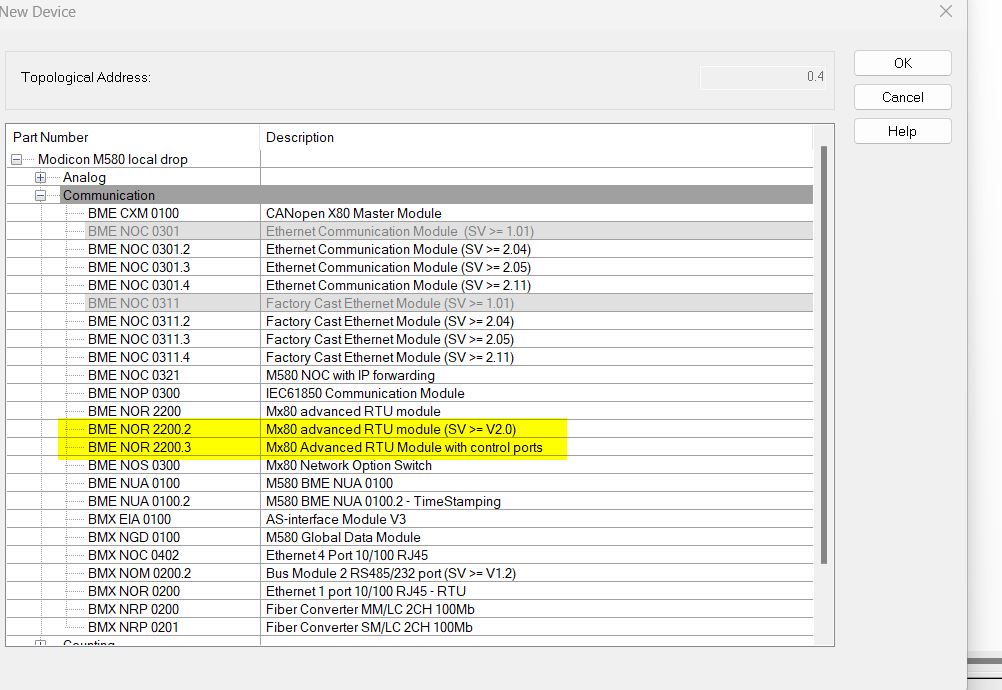This screenshot has width=1002, height=690.
Task: Click 'Fiber Converter MM/LC 2CH 100Mb' description
Action: point(370,609)
